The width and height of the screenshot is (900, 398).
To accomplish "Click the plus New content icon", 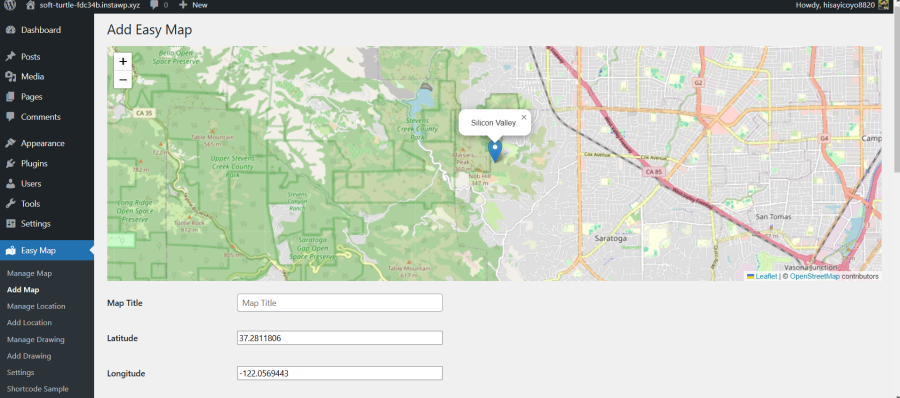I will point(183,5).
